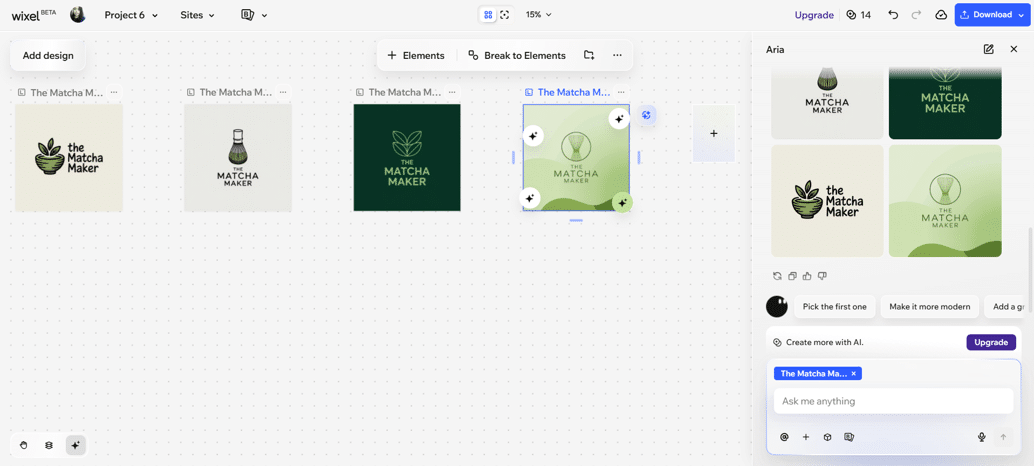This screenshot has height=466, width=1034.
Task: Redo the last action
Action: point(916,15)
